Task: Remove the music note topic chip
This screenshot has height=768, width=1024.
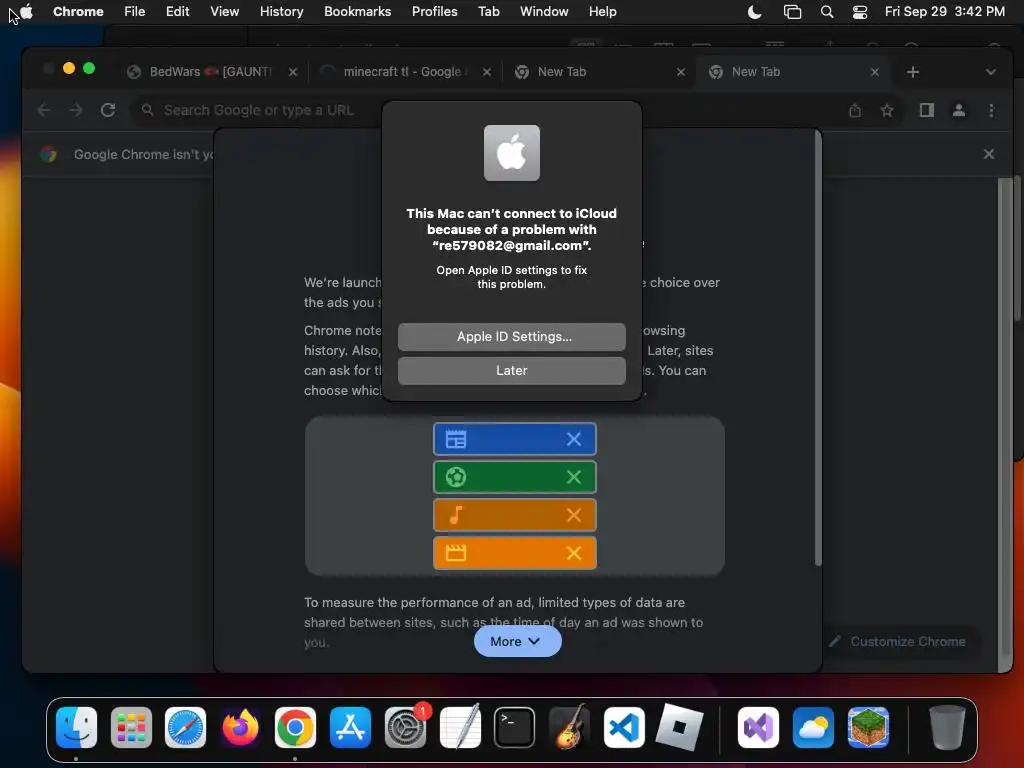Action: (573, 515)
